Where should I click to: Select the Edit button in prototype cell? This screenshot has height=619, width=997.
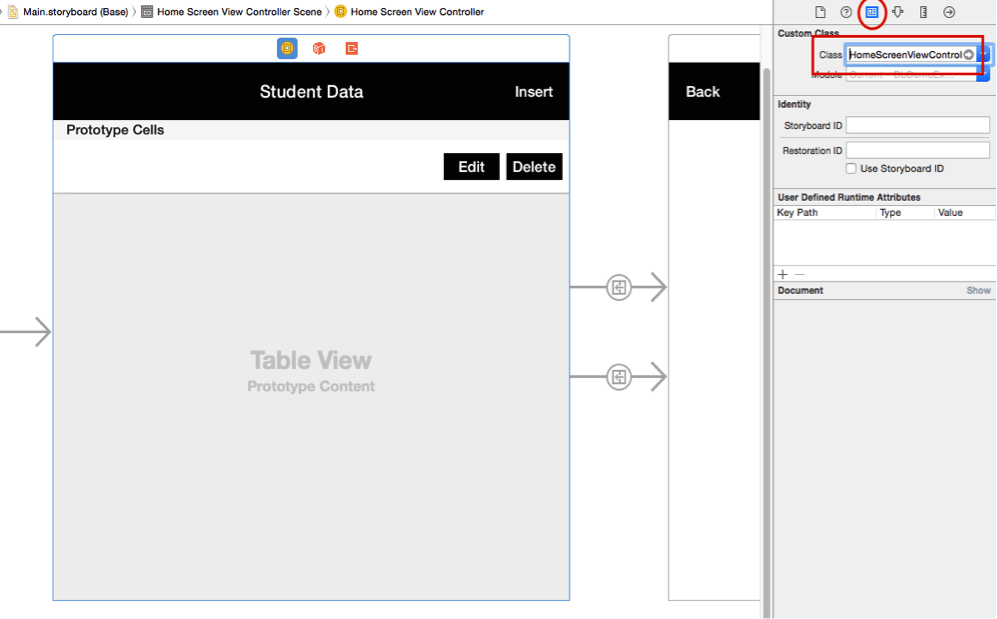[x=471, y=167]
